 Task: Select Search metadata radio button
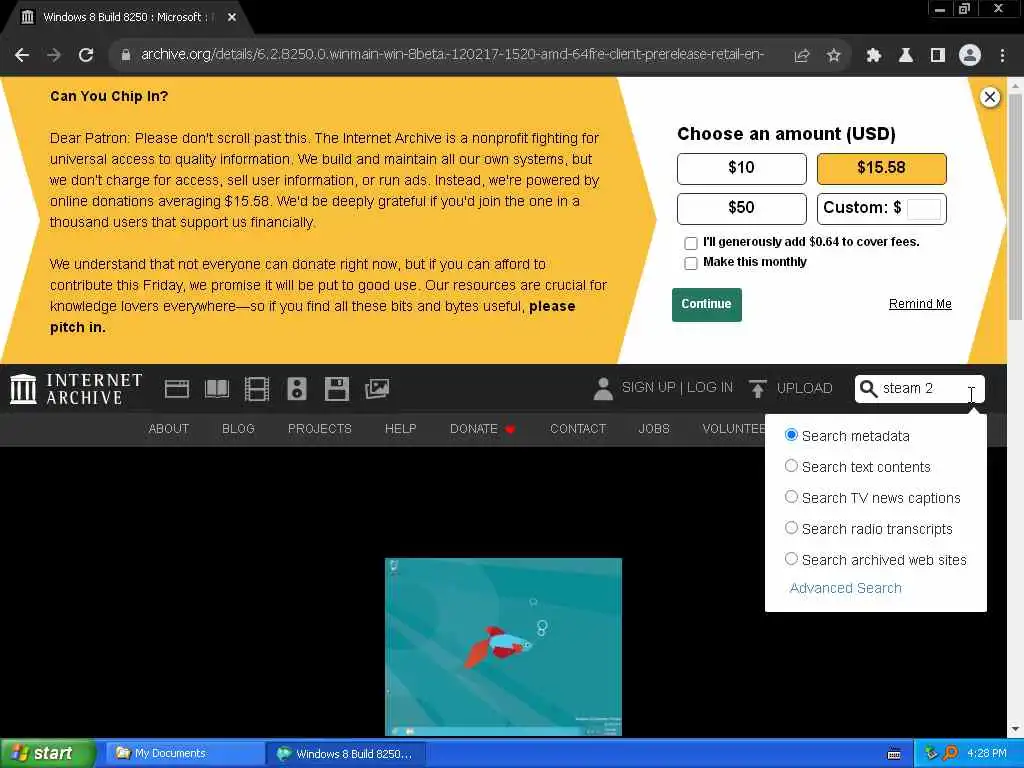[x=791, y=435]
